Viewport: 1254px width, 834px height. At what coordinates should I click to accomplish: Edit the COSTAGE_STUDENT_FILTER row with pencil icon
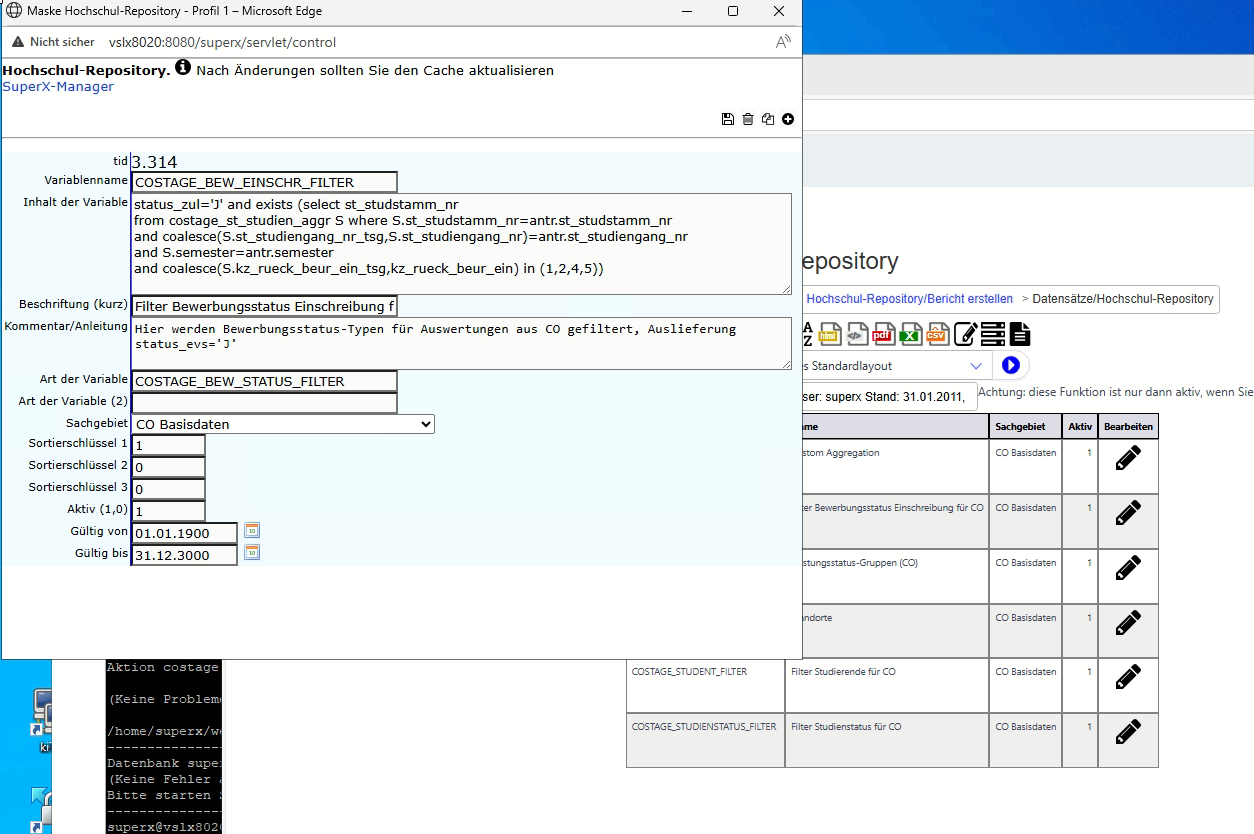pos(1127,677)
